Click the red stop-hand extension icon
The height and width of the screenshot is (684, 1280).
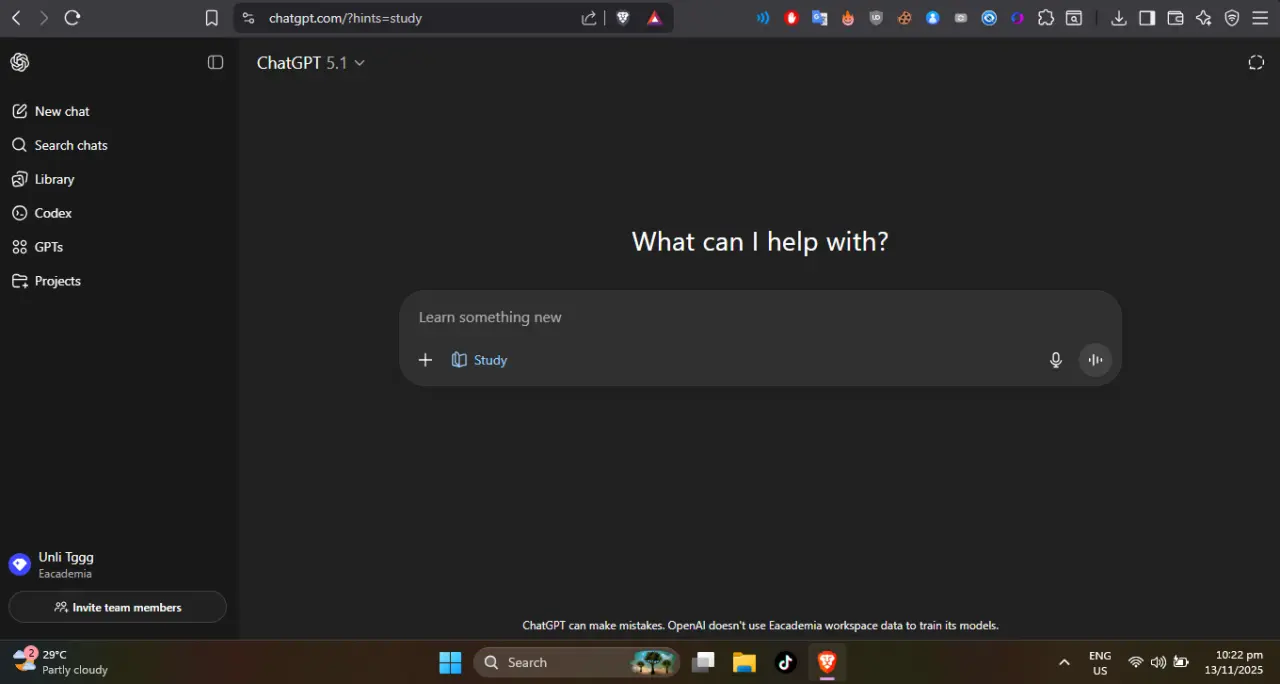click(792, 18)
